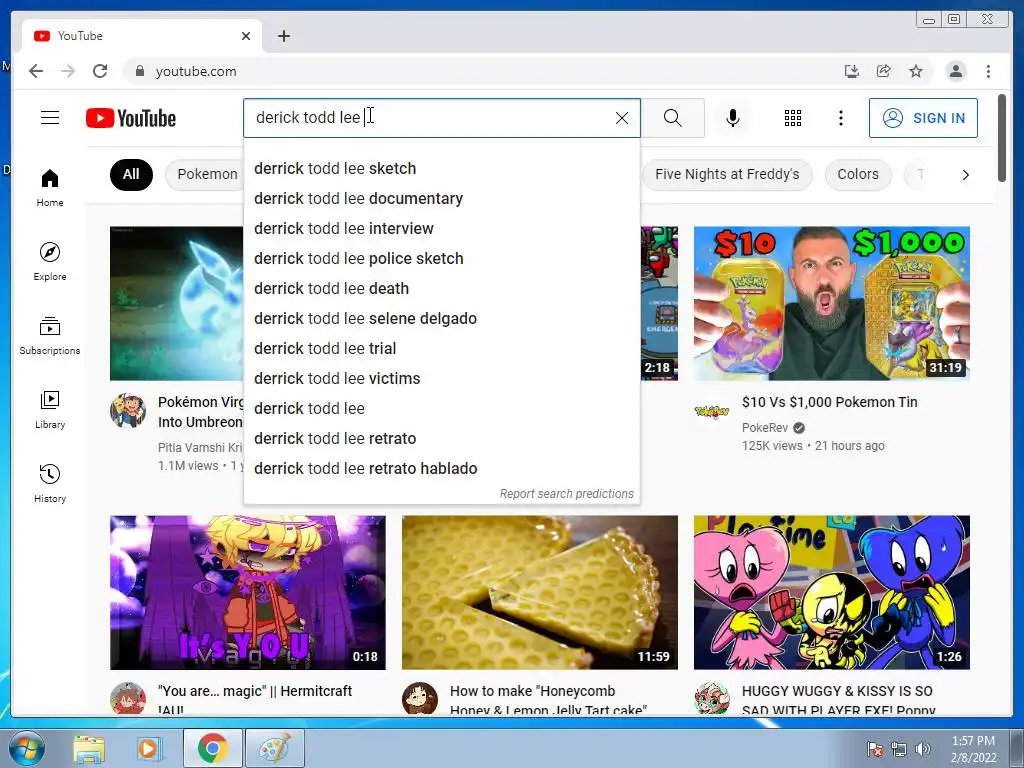This screenshot has width=1024, height=768.
Task: Open PokeRev channel name link
Action: tap(765, 428)
